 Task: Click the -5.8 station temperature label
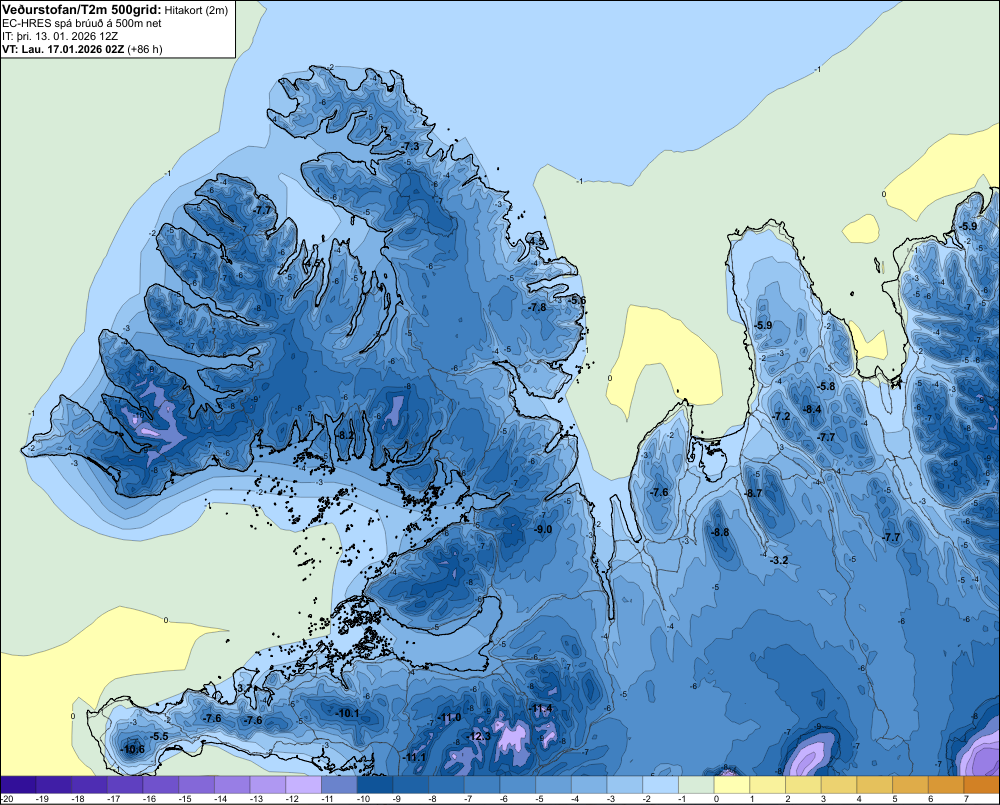(827, 386)
